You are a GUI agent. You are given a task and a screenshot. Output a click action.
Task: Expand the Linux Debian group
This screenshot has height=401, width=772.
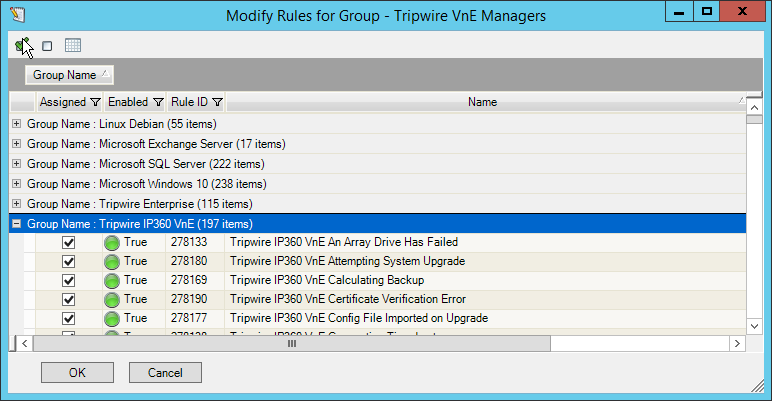16,124
